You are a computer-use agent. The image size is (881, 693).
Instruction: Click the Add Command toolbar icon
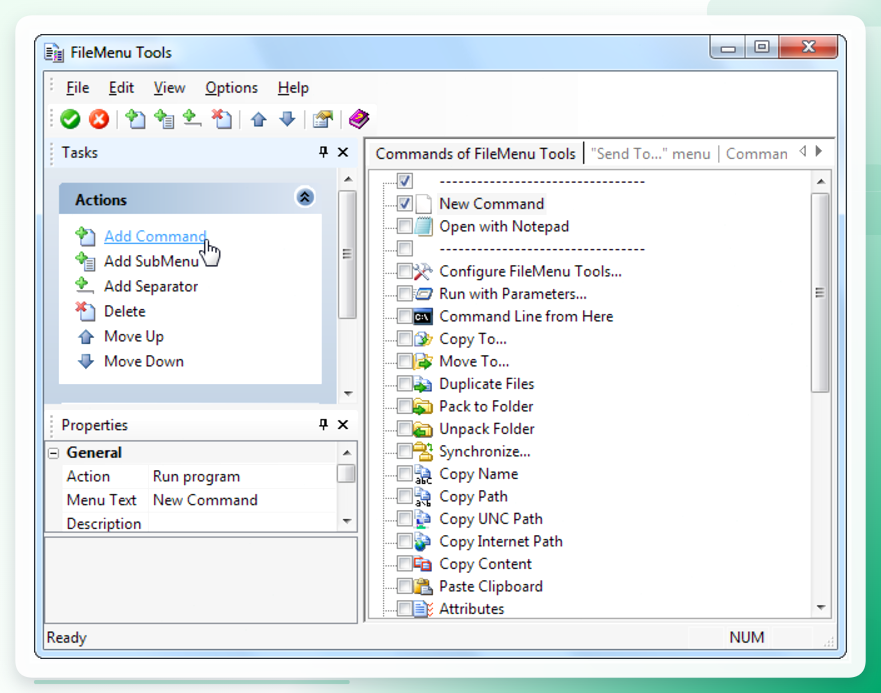click(135, 119)
